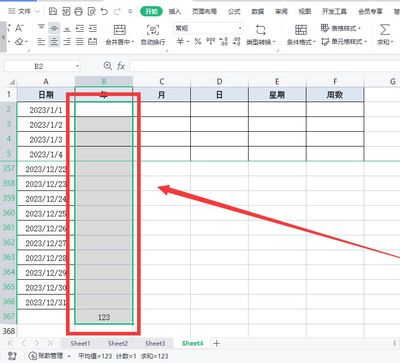Undo the last action
Viewport: 400px width, 363px height.
(x=104, y=11)
